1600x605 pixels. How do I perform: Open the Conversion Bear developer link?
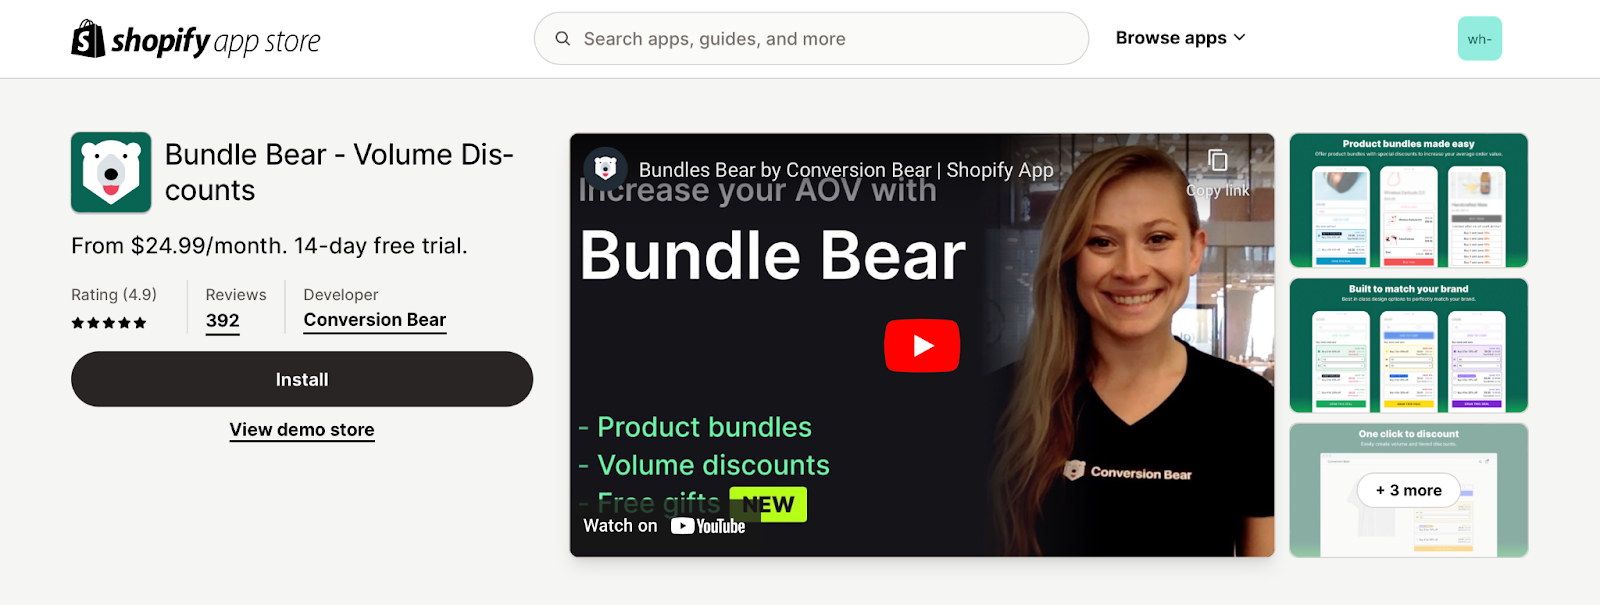pyautogui.click(x=375, y=320)
